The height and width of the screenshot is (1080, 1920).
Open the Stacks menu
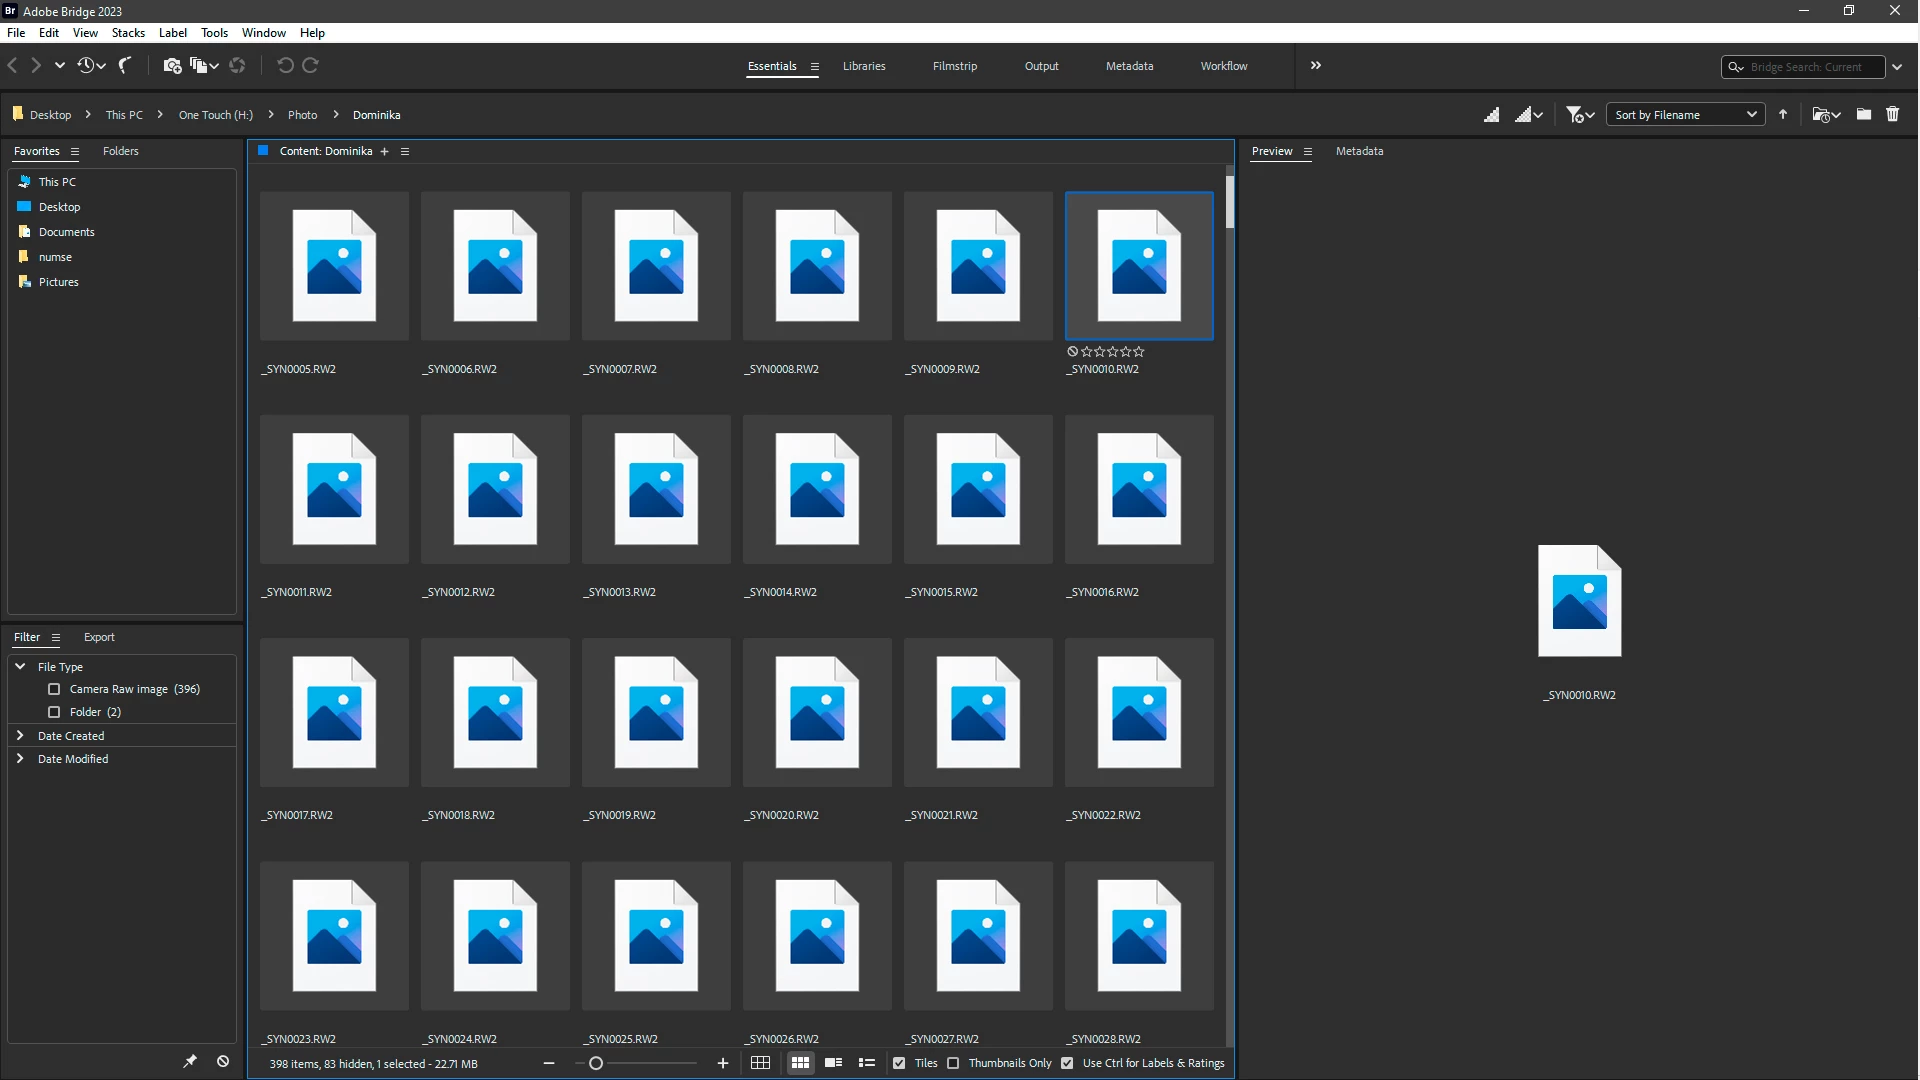click(x=128, y=33)
